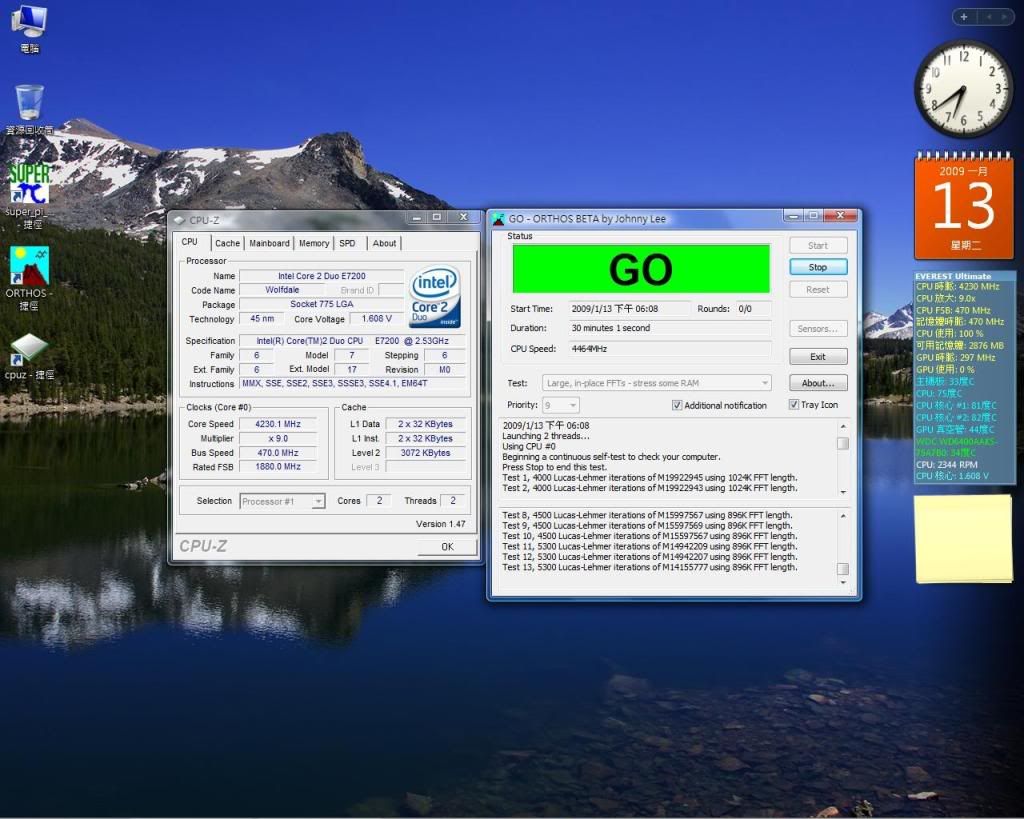Viewport: 1024px width, 819px height.
Task: Open the Processor Selection dropdown in CPU-Z
Action: tap(282, 501)
